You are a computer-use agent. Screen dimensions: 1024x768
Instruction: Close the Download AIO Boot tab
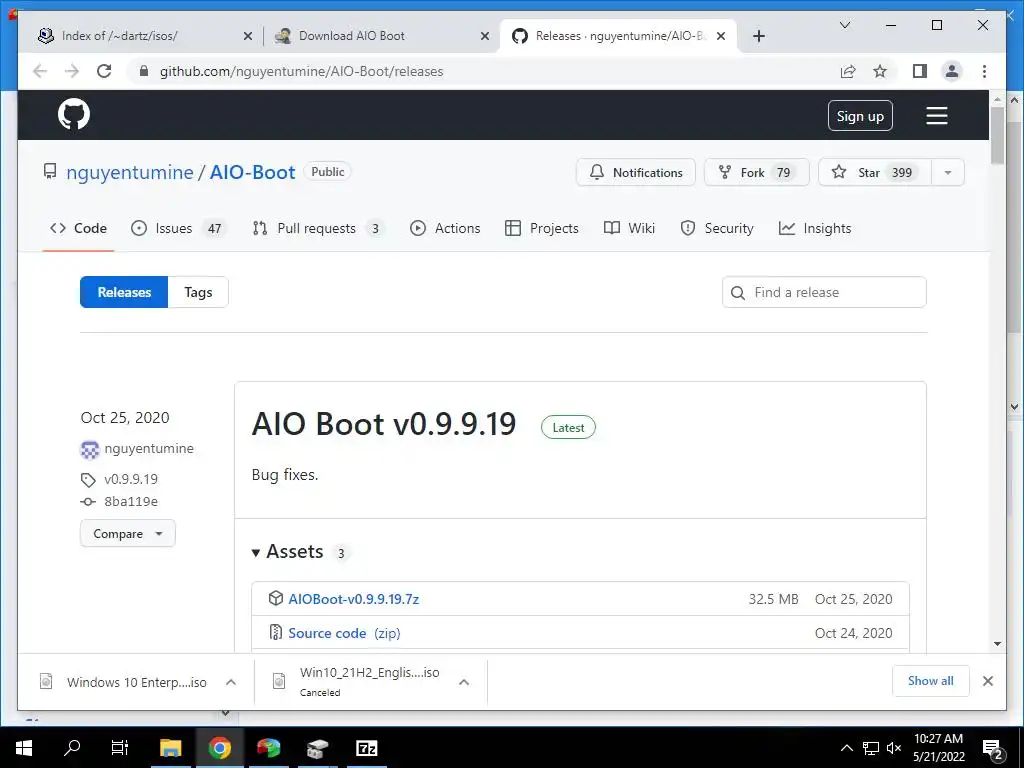pos(485,36)
